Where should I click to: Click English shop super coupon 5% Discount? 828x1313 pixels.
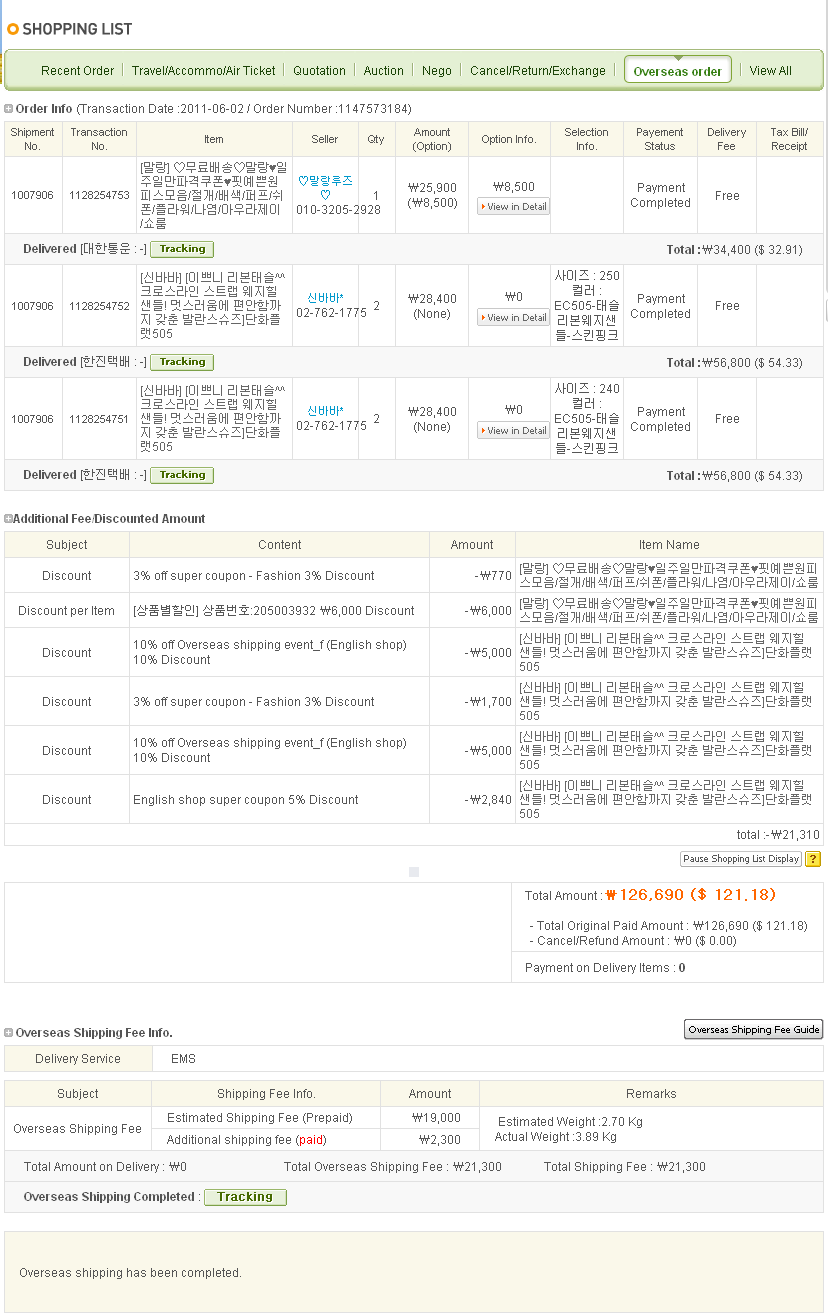[246, 800]
